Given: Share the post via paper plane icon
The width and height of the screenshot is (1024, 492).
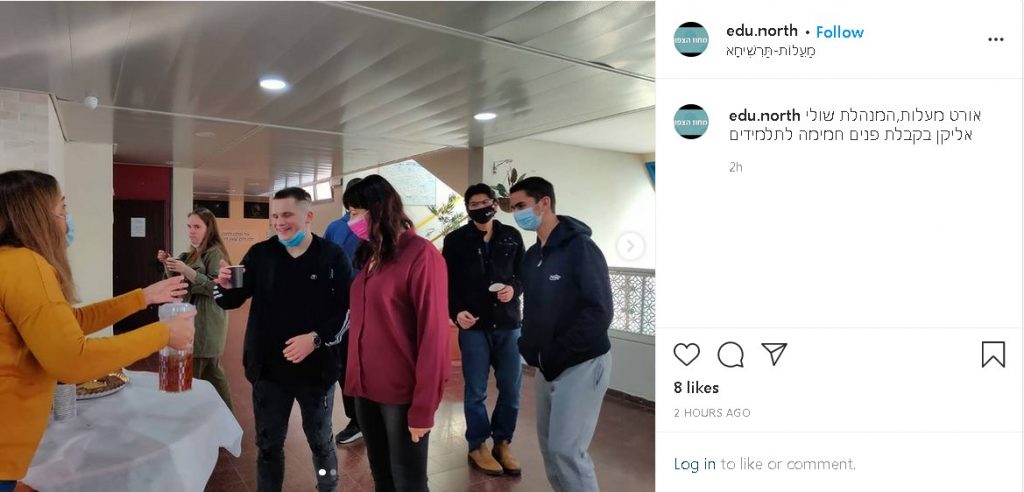Looking at the screenshot, I should [x=774, y=353].
